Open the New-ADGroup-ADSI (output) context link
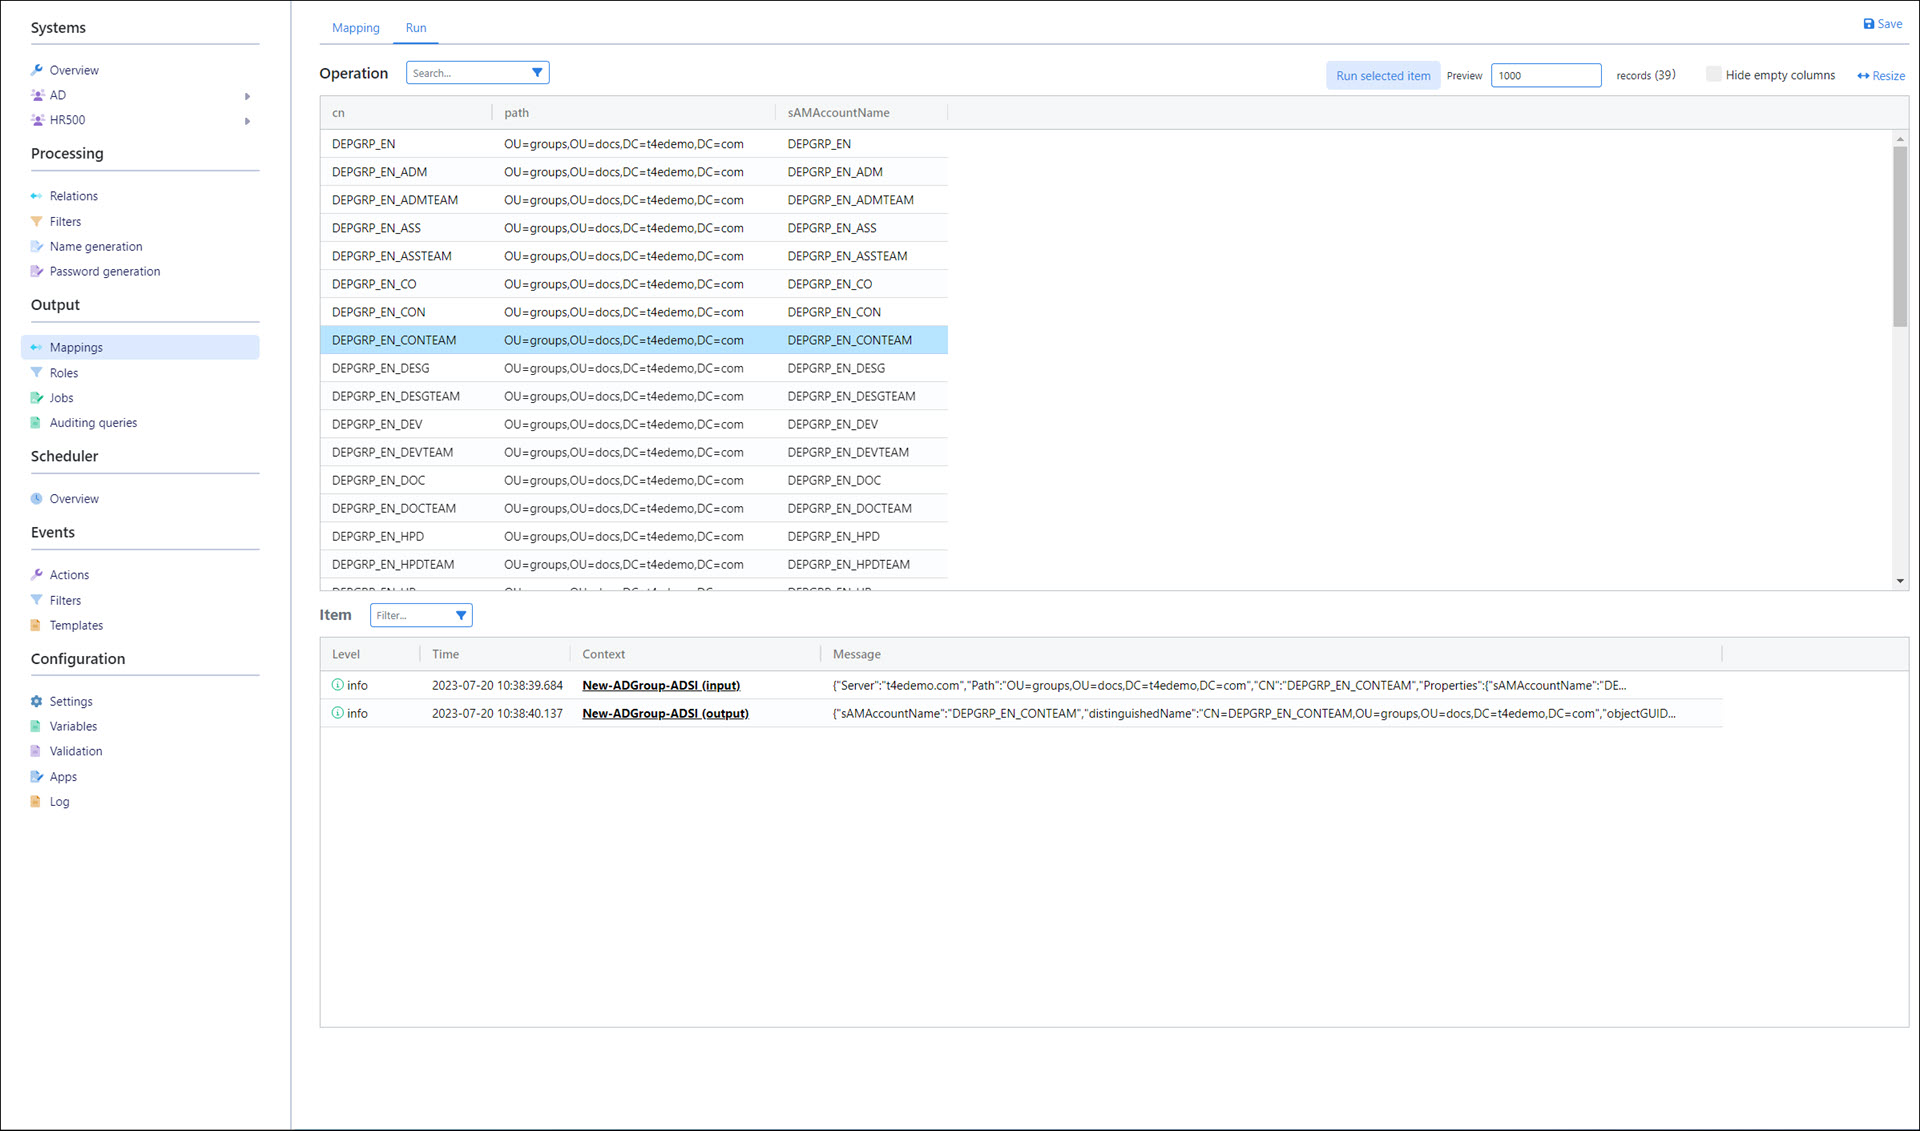 click(665, 713)
